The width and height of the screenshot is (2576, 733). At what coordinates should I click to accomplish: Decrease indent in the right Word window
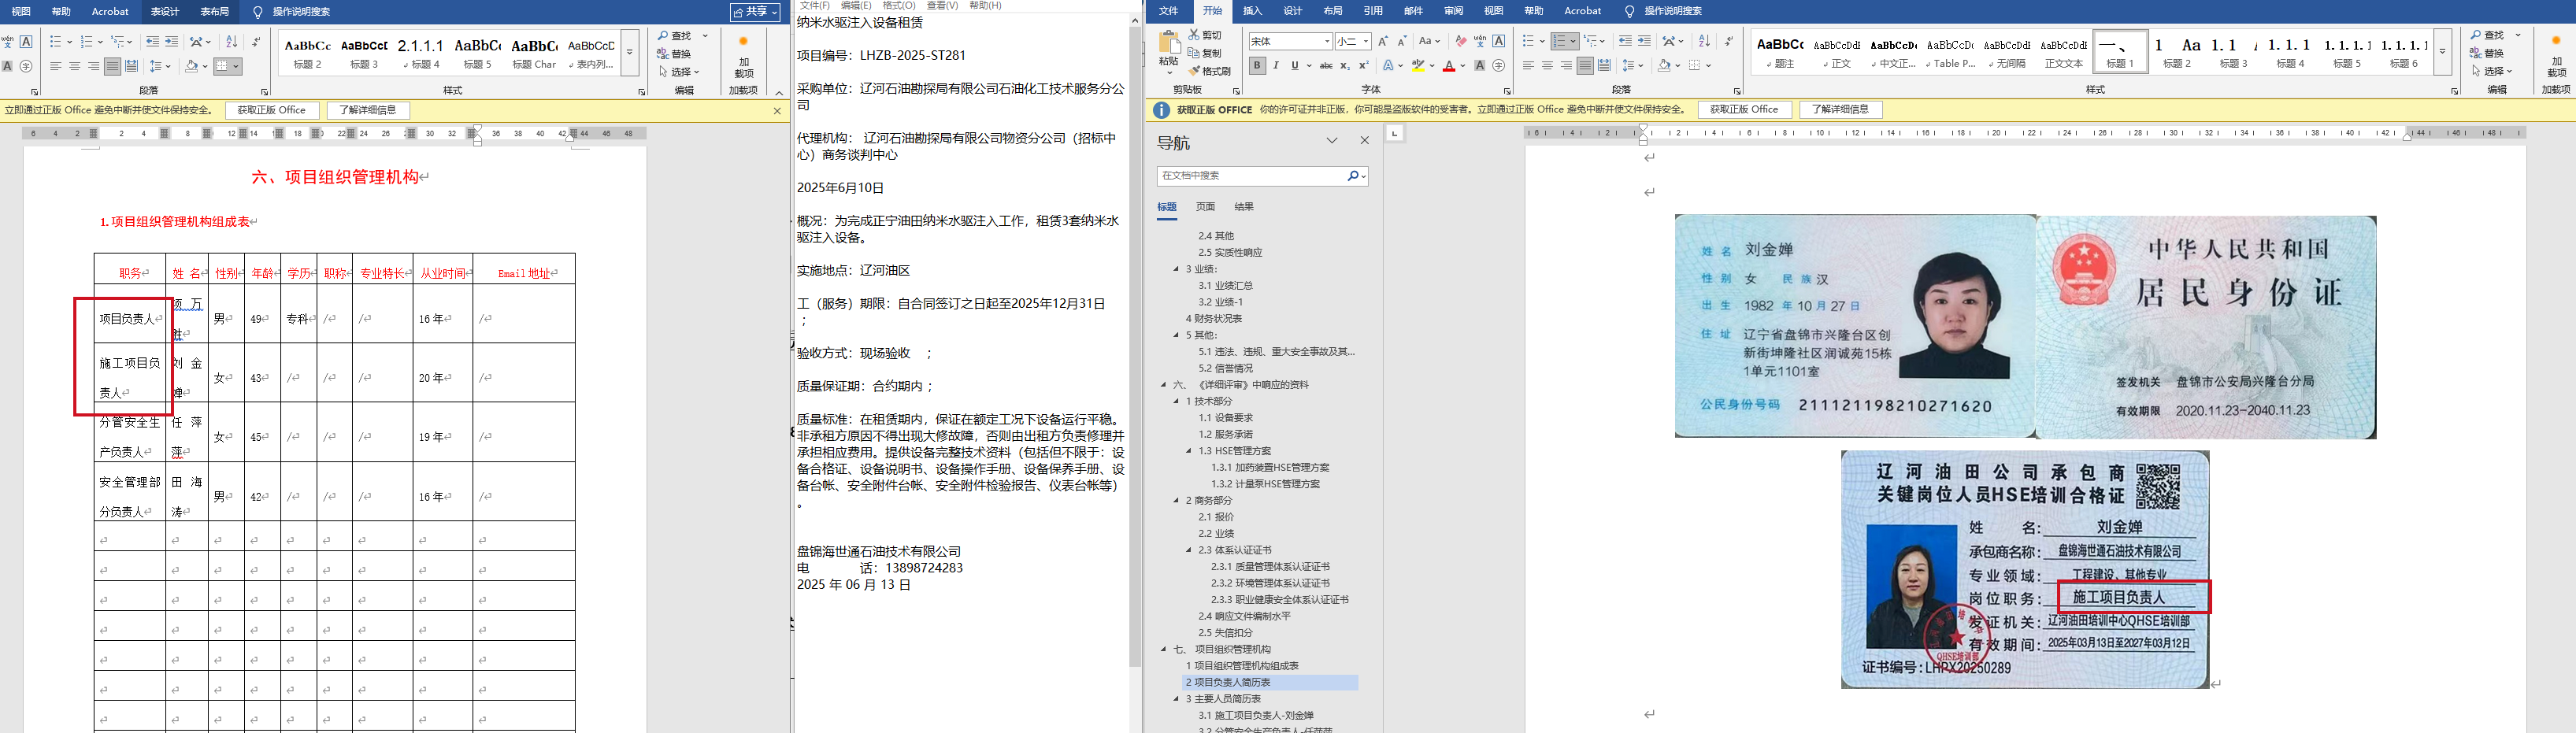[1625, 41]
